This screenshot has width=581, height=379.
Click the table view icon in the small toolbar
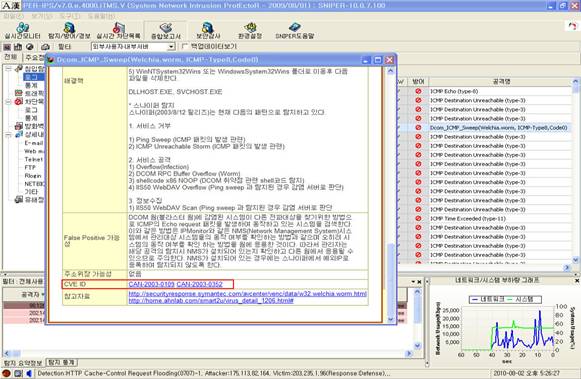(x=7, y=47)
